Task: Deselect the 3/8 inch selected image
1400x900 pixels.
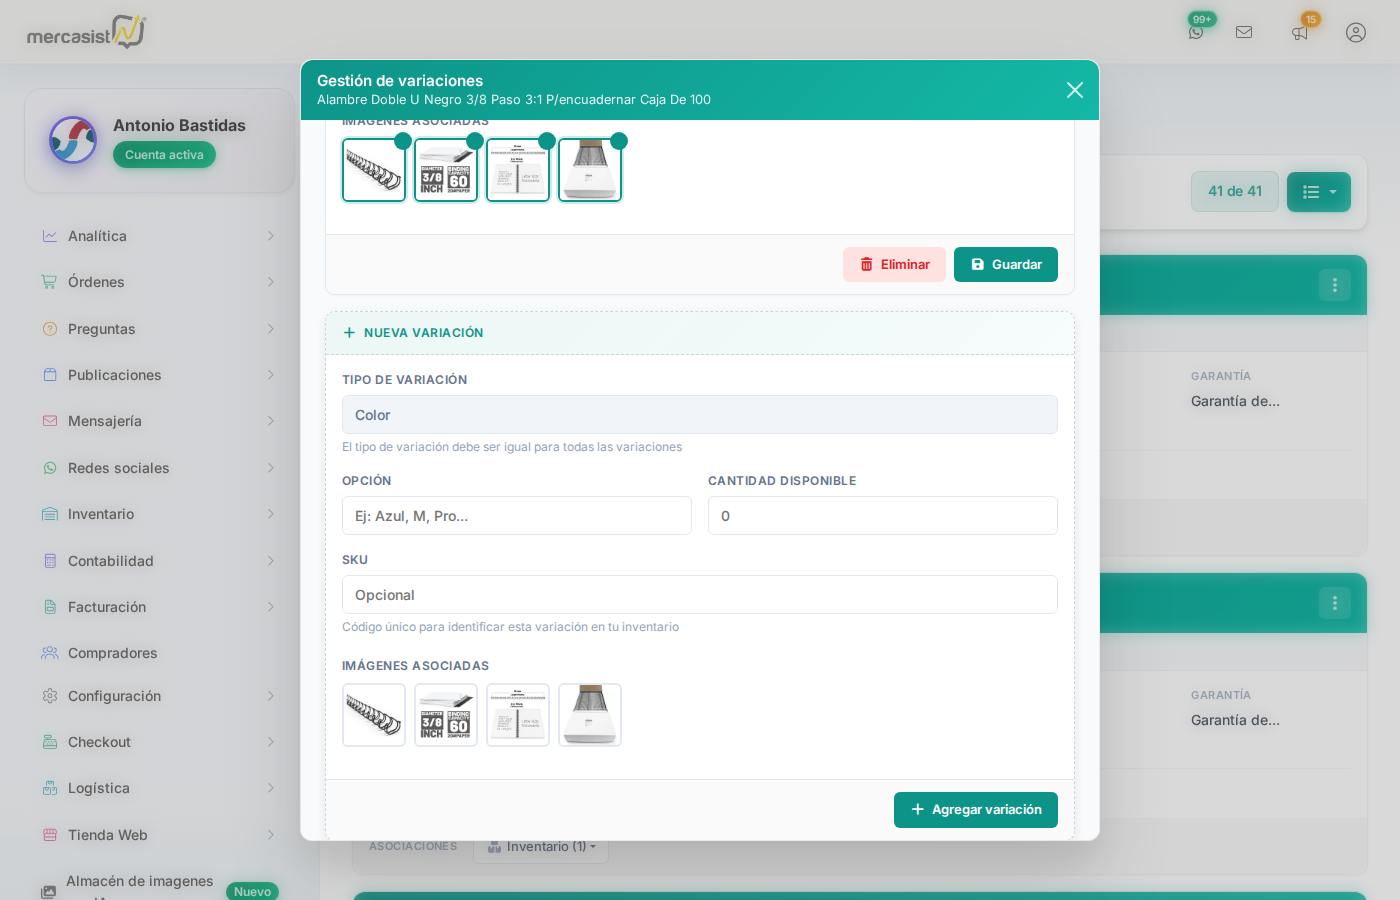Action: point(446,170)
